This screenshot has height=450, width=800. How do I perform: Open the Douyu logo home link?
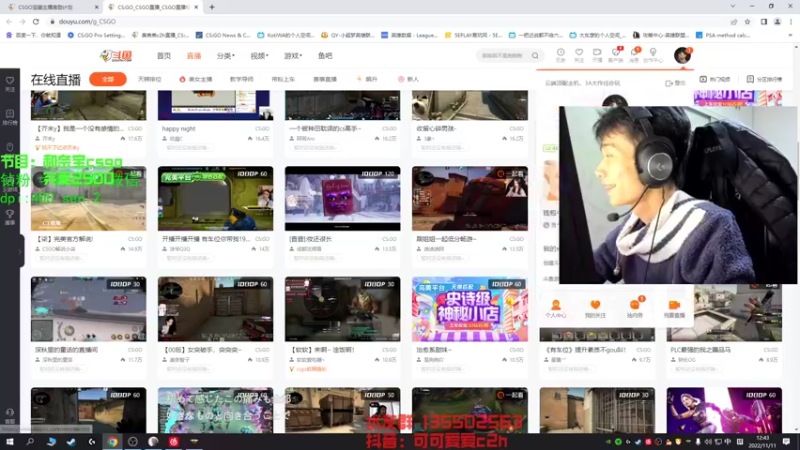[x=116, y=56]
